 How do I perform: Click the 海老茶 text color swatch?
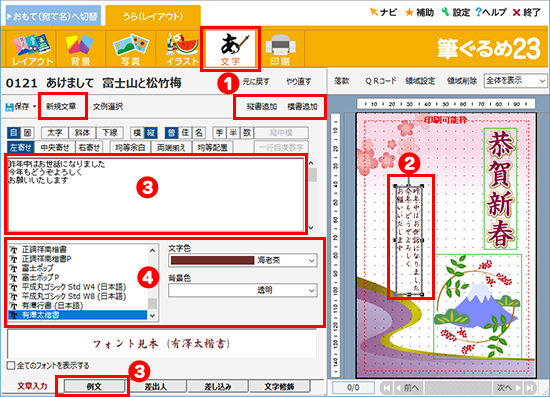tap(212, 260)
